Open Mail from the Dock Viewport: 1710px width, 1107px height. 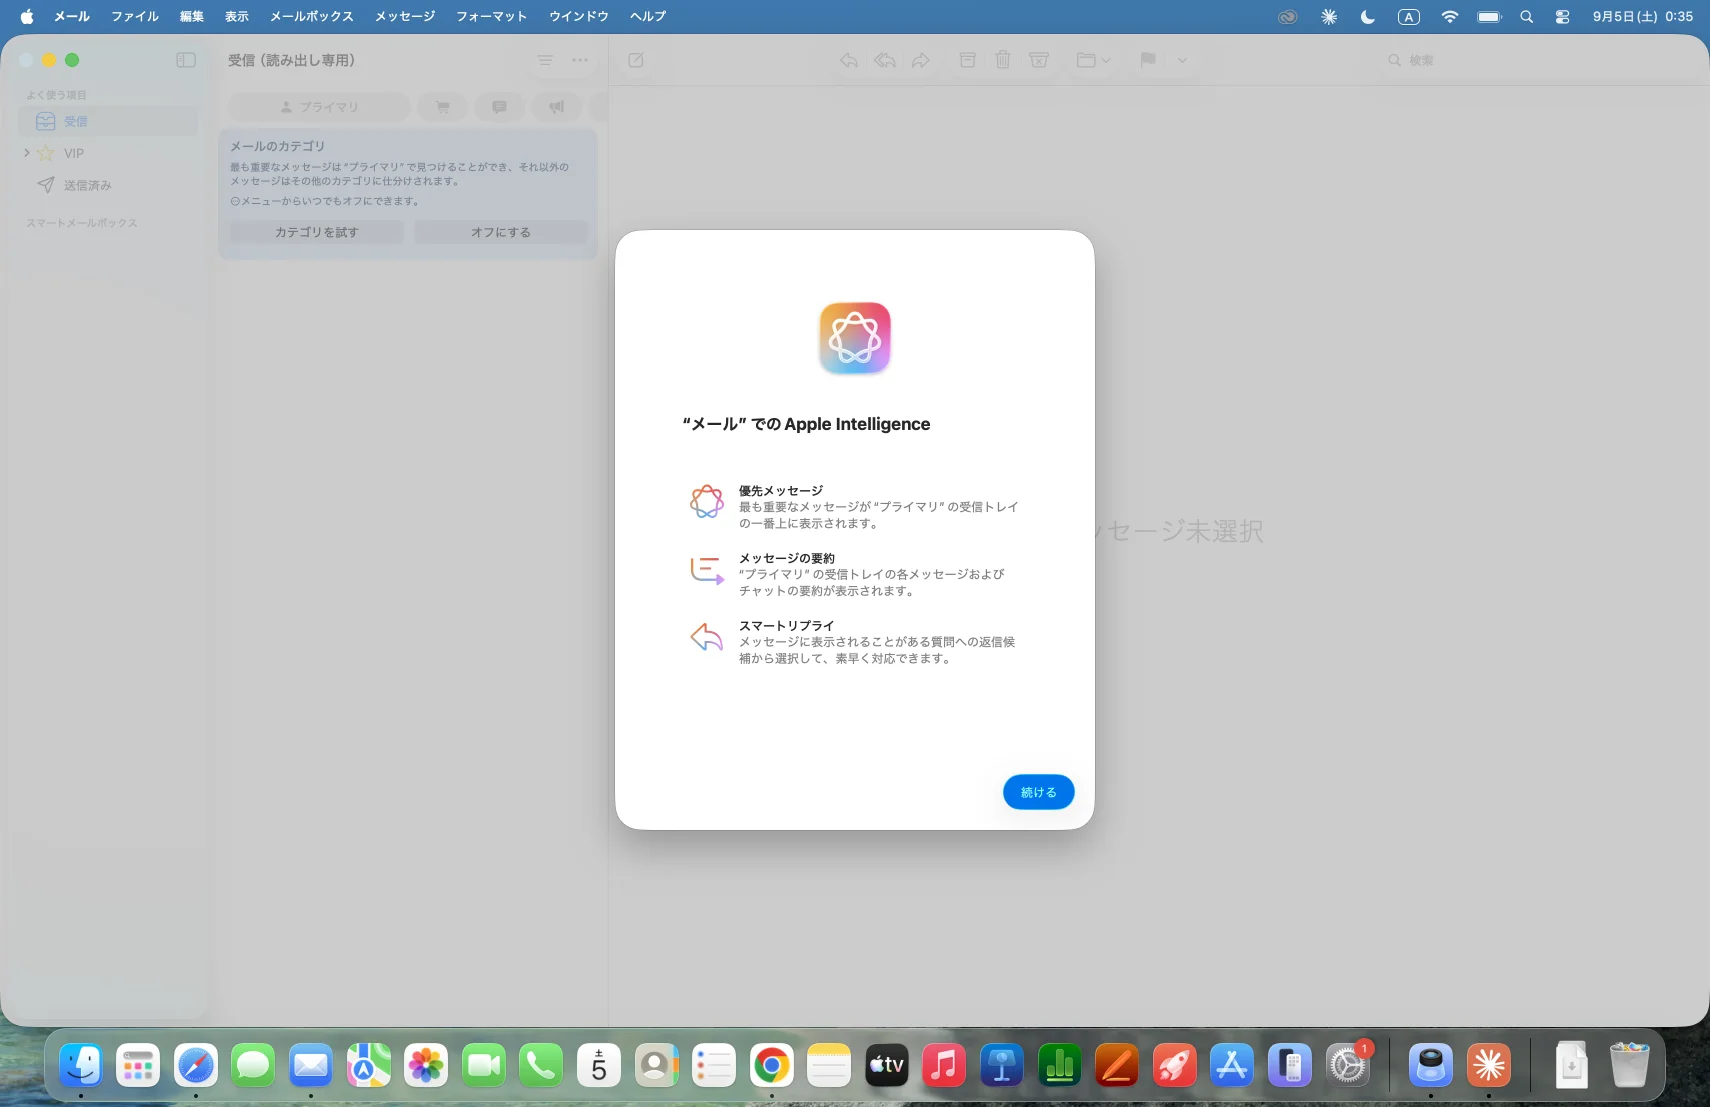point(311,1065)
